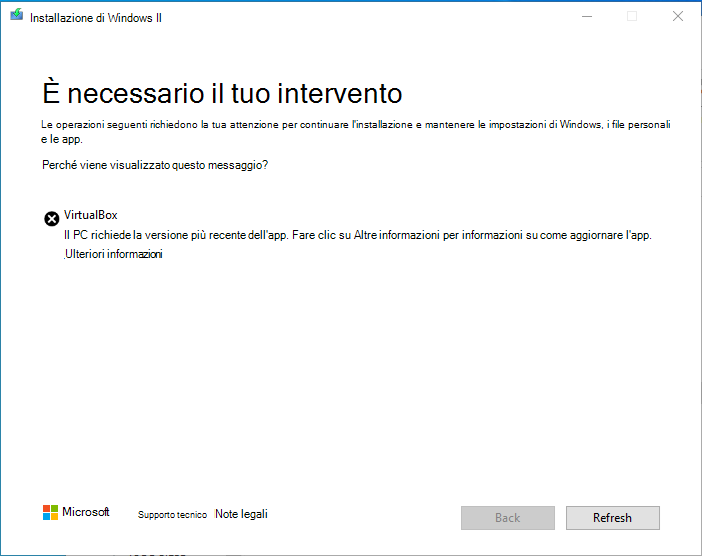Open 'Perché viene visualizzato questo messaggio?' link
Viewport: 702px width, 556px height.
(x=155, y=165)
